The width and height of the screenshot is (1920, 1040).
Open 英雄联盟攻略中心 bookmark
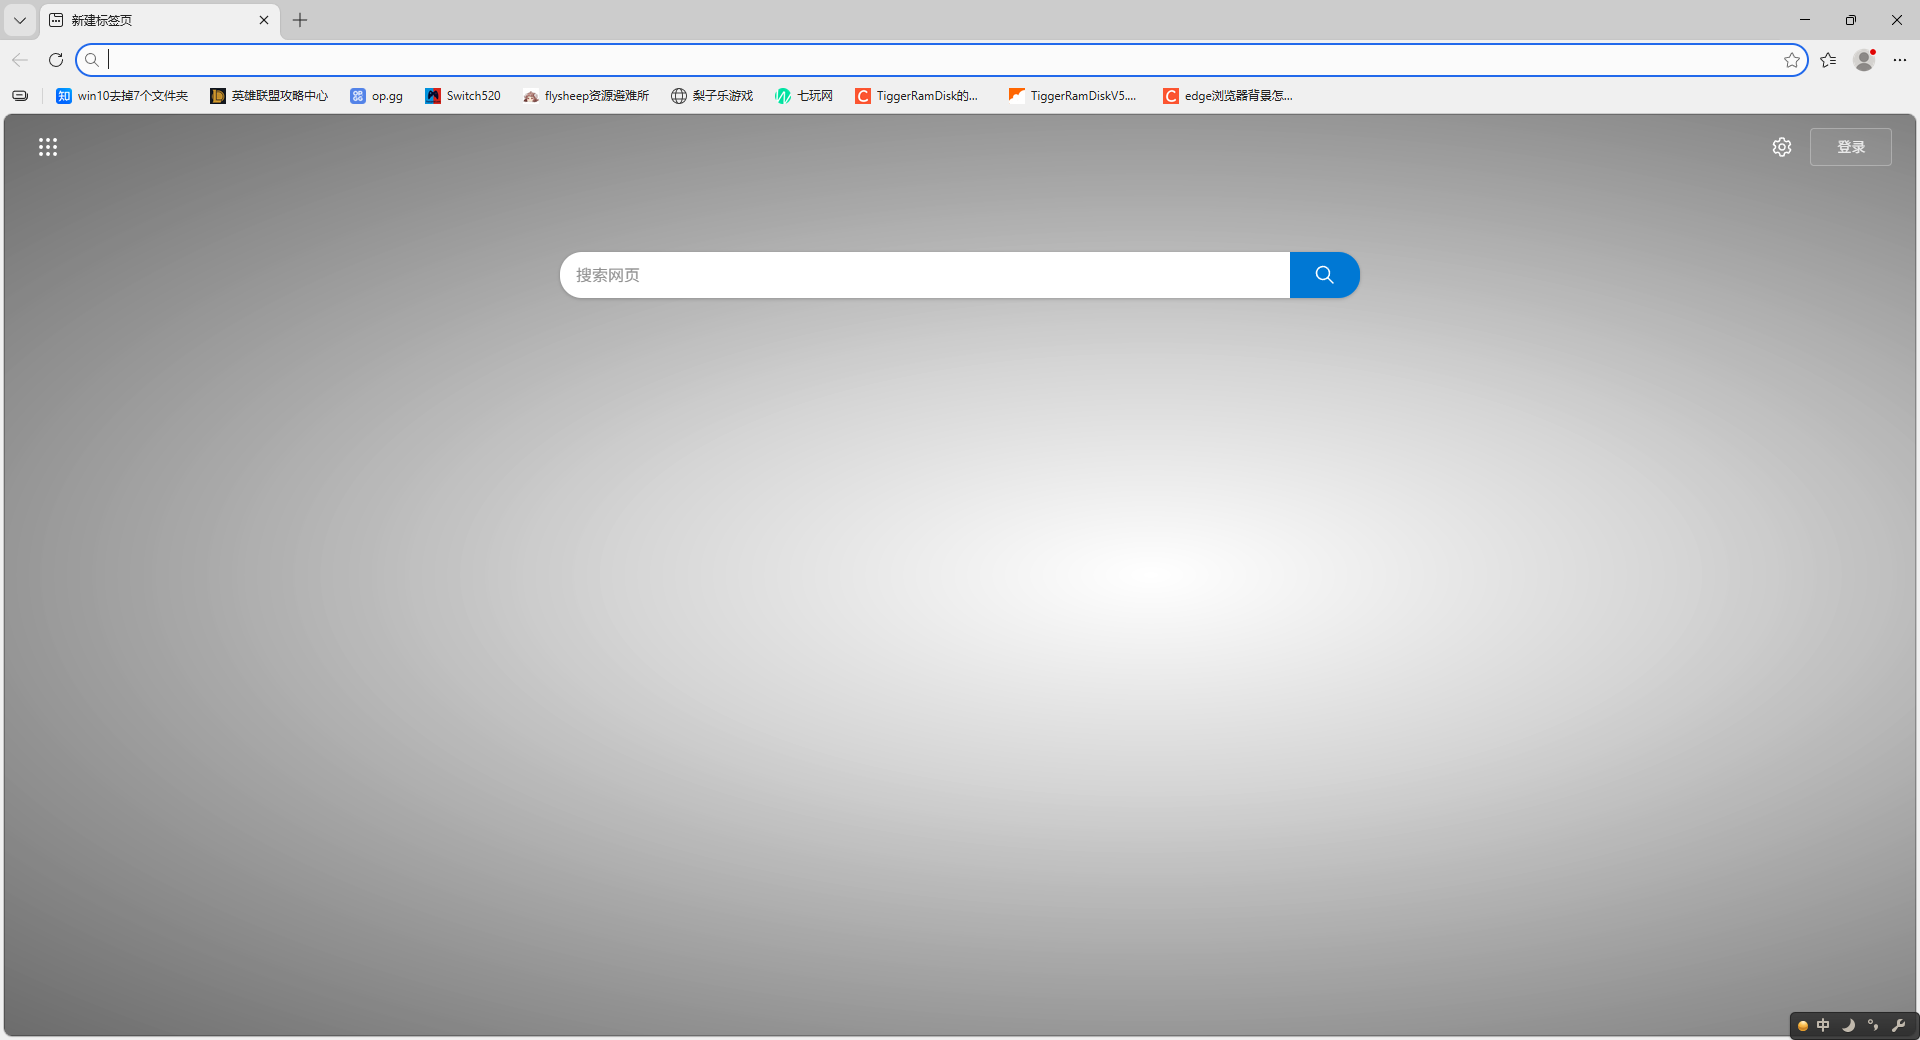pyautogui.click(x=269, y=96)
